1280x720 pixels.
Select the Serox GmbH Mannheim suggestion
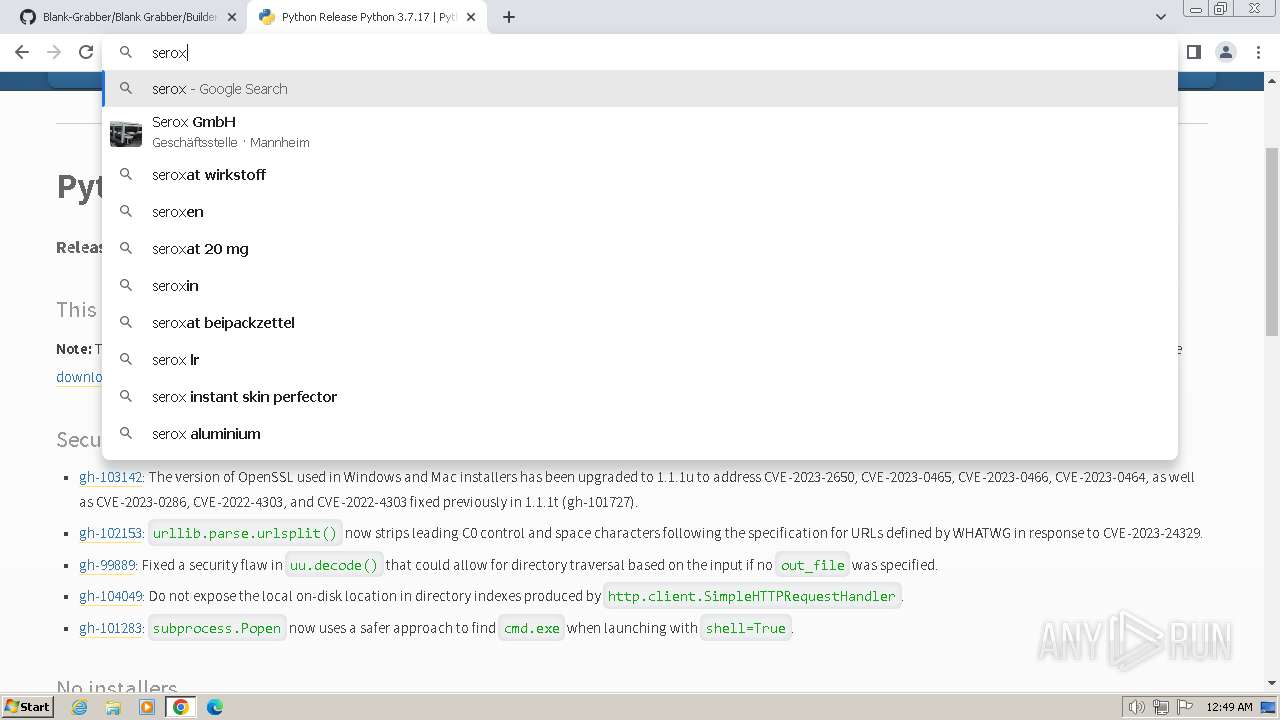point(640,132)
